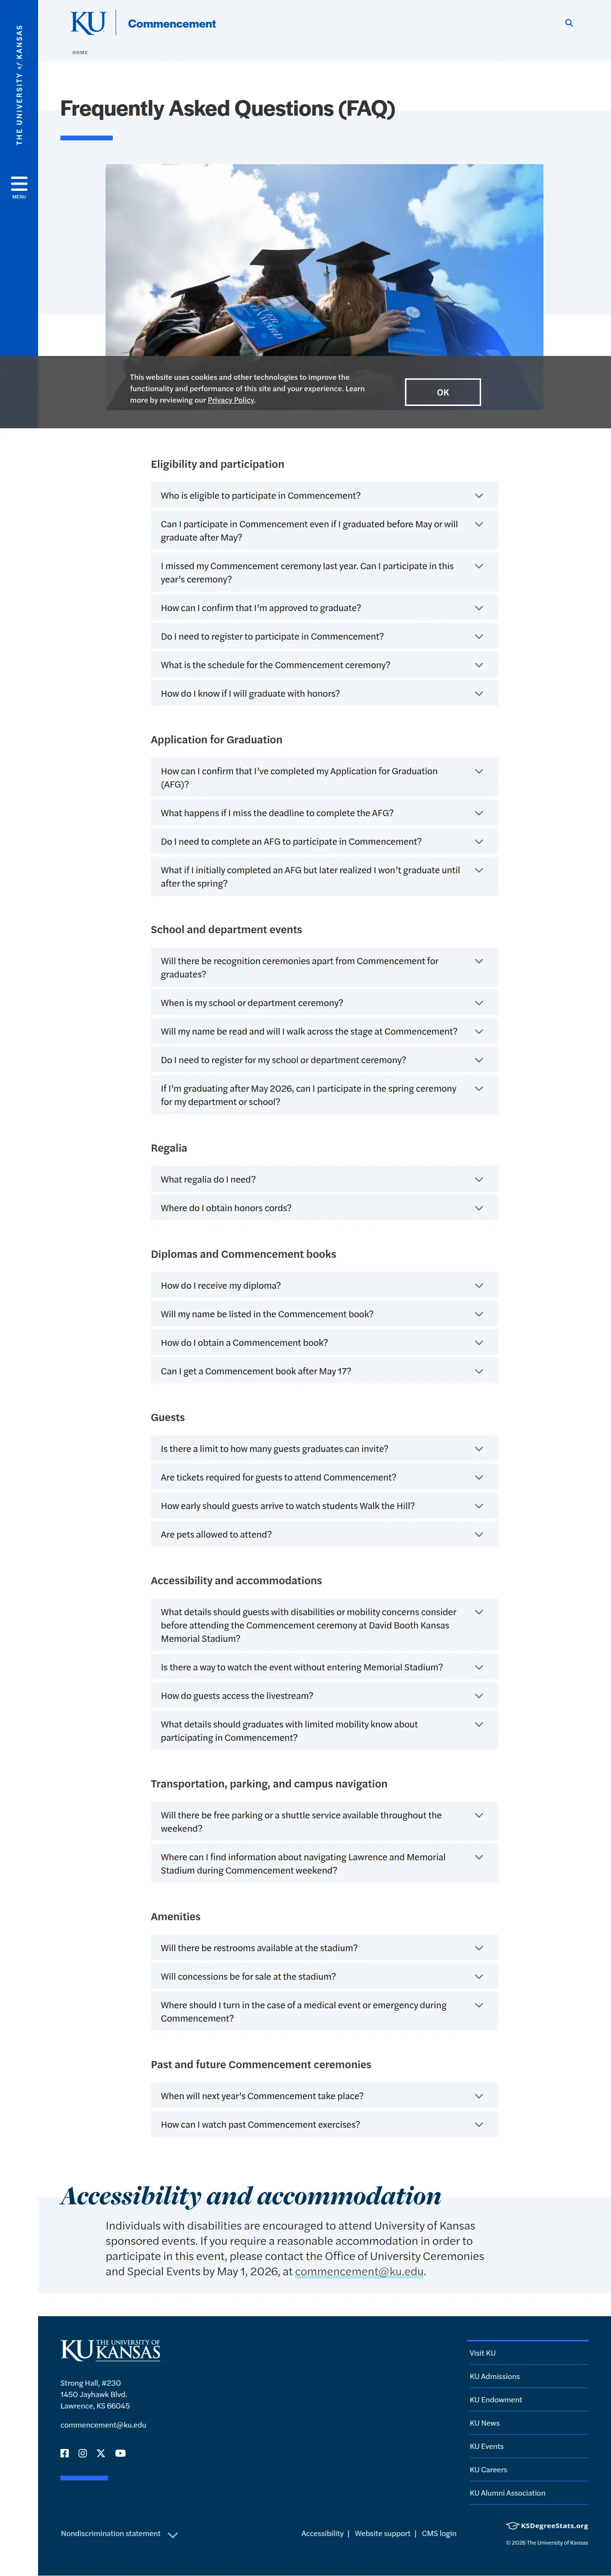Expand 'What regalia do I need?'
Viewport: 611px width, 2576px height.
click(x=324, y=1179)
